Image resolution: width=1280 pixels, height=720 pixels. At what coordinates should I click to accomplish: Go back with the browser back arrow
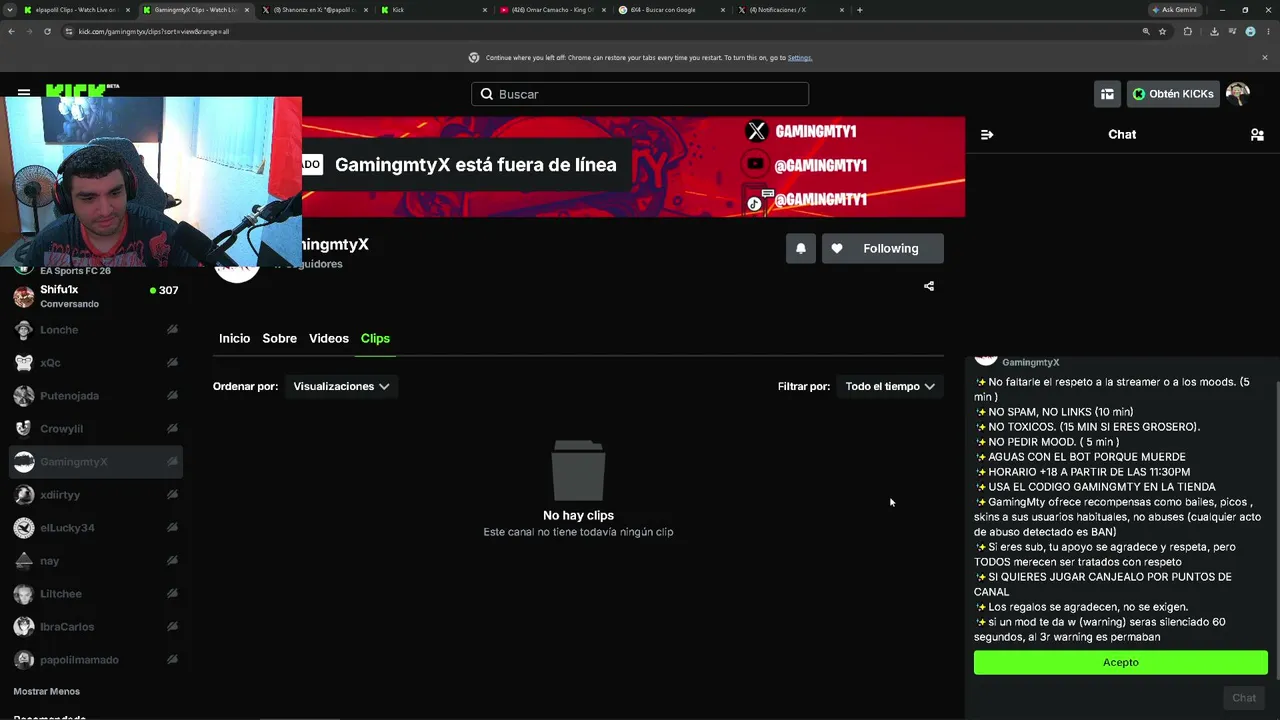(x=11, y=31)
